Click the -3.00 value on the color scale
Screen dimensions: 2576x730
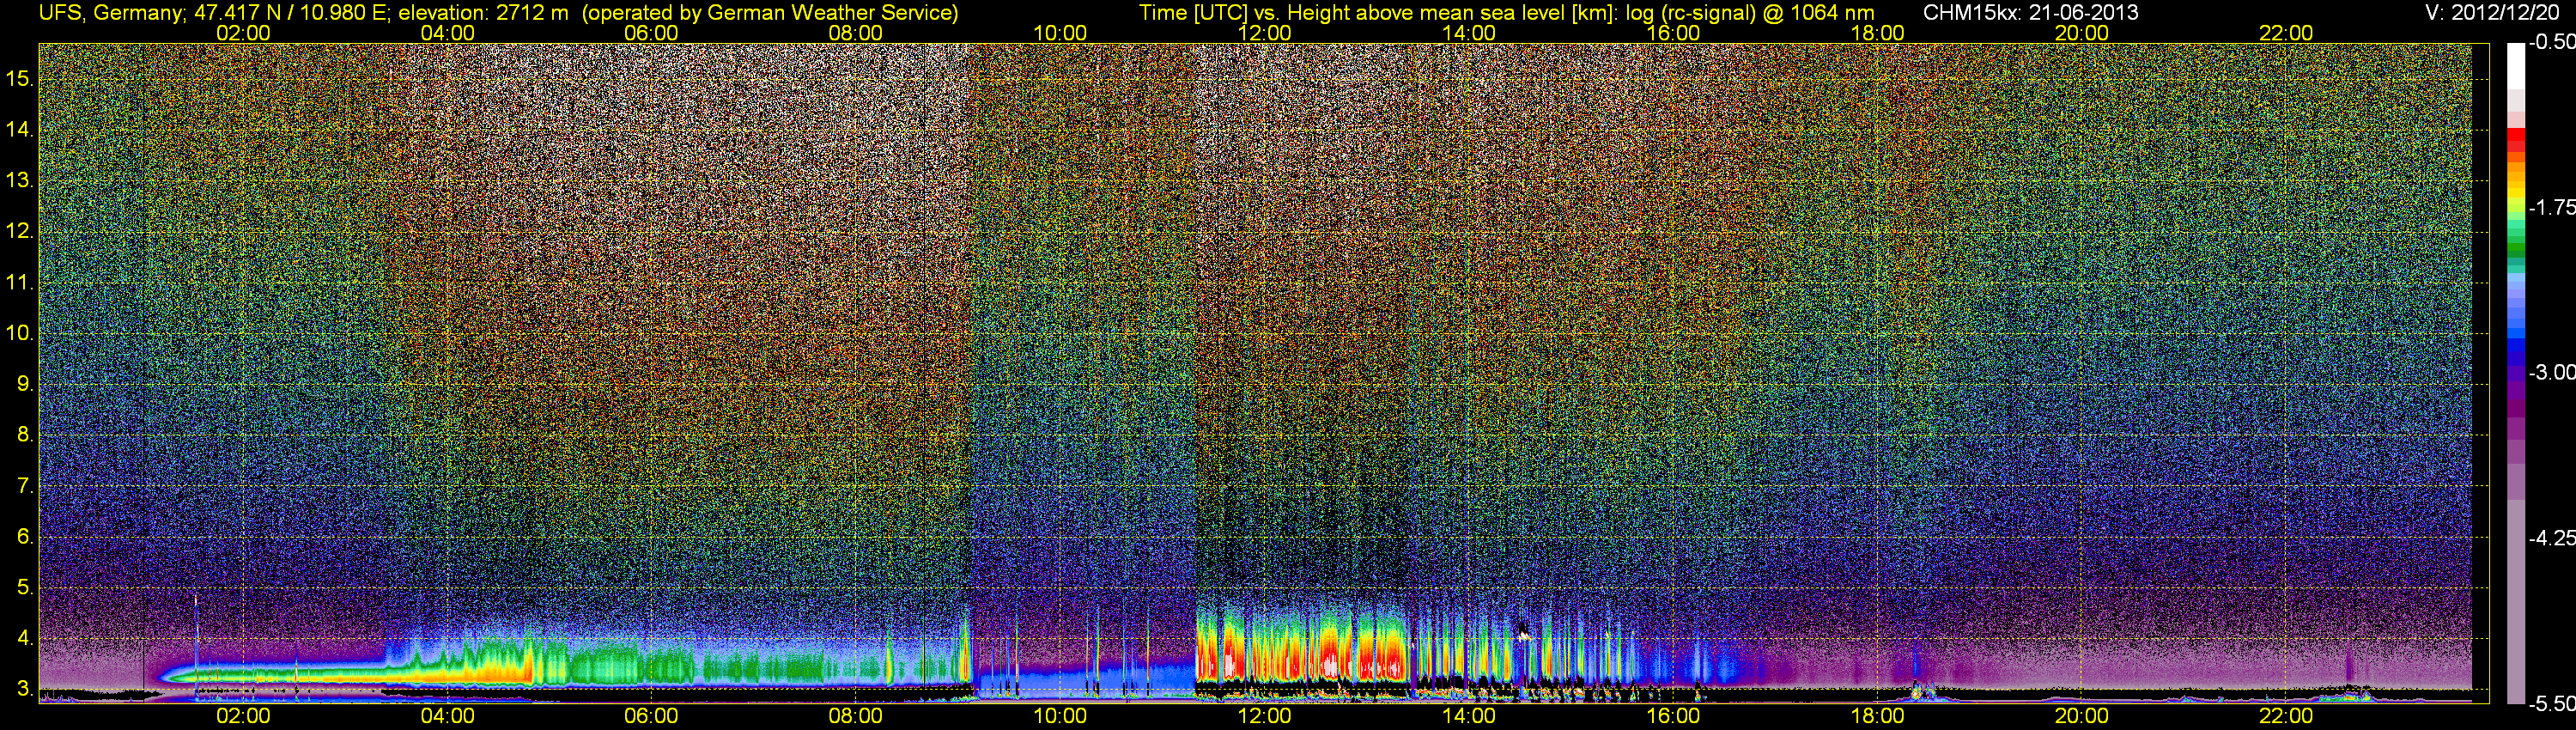[2551, 372]
